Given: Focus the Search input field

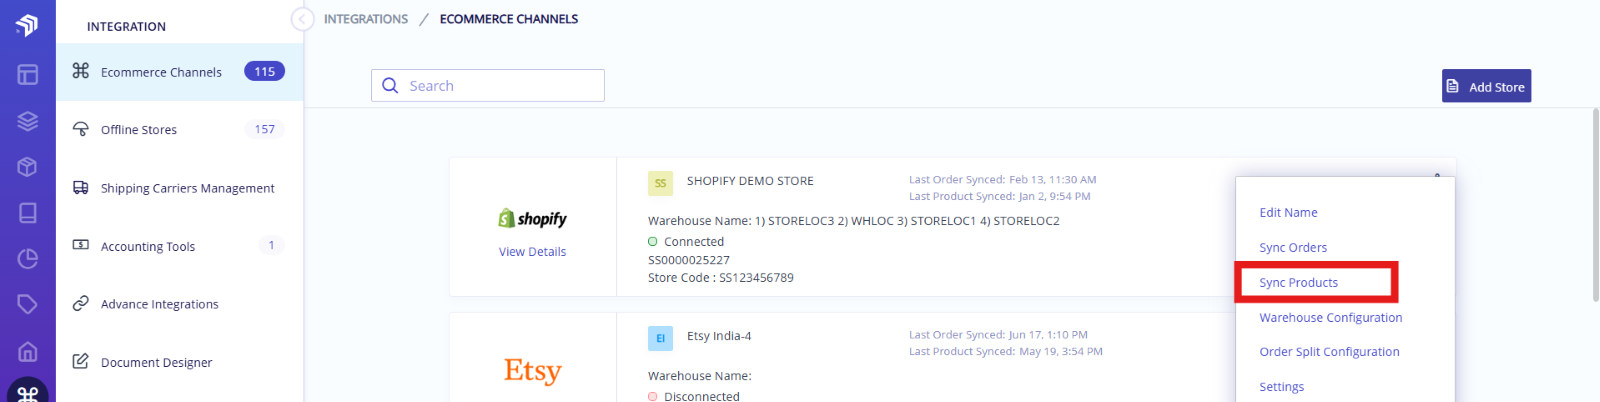Looking at the screenshot, I should pyautogui.click(x=488, y=86).
